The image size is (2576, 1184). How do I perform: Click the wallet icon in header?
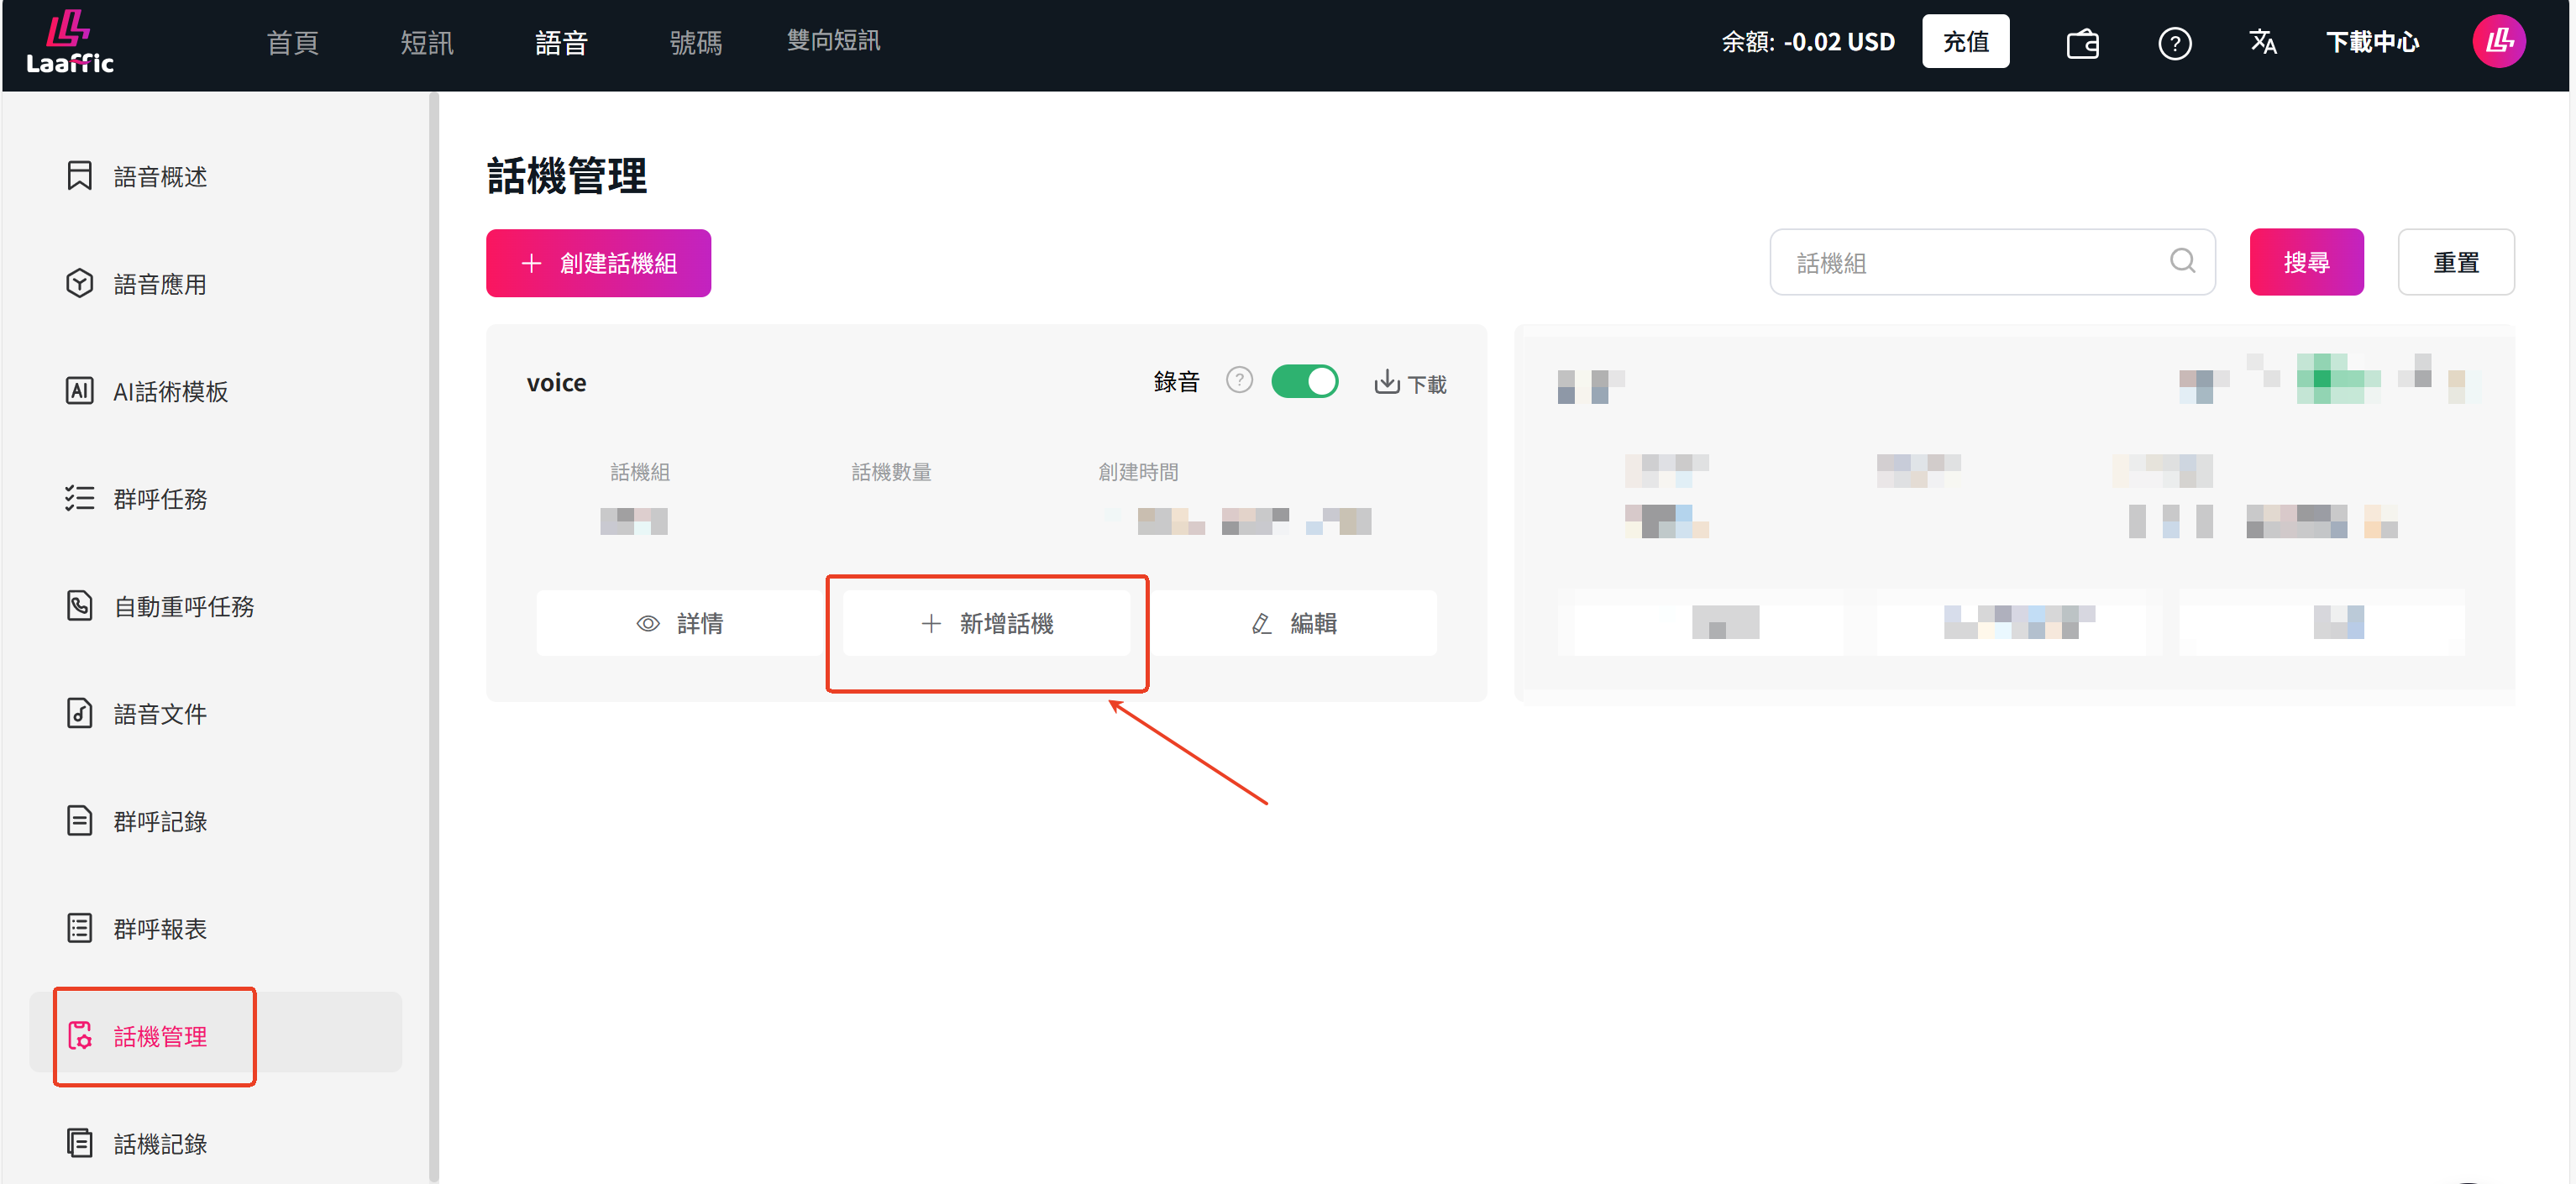click(2082, 43)
